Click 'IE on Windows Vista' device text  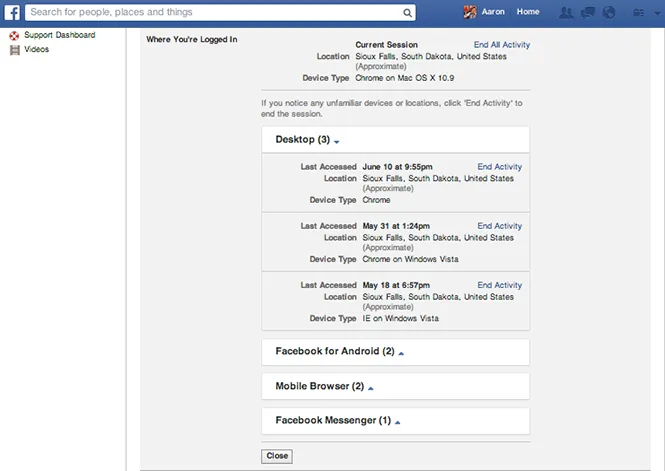coord(401,318)
